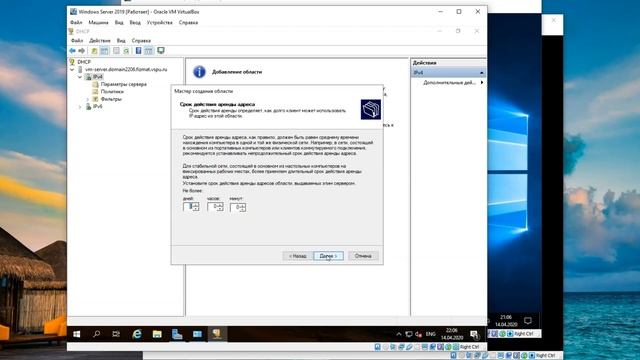The width and height of the screenshot is (640, 360).
Task: Select the vm-server.domain2206 server node
Action: pyautogui.click(x=126, y=69)
